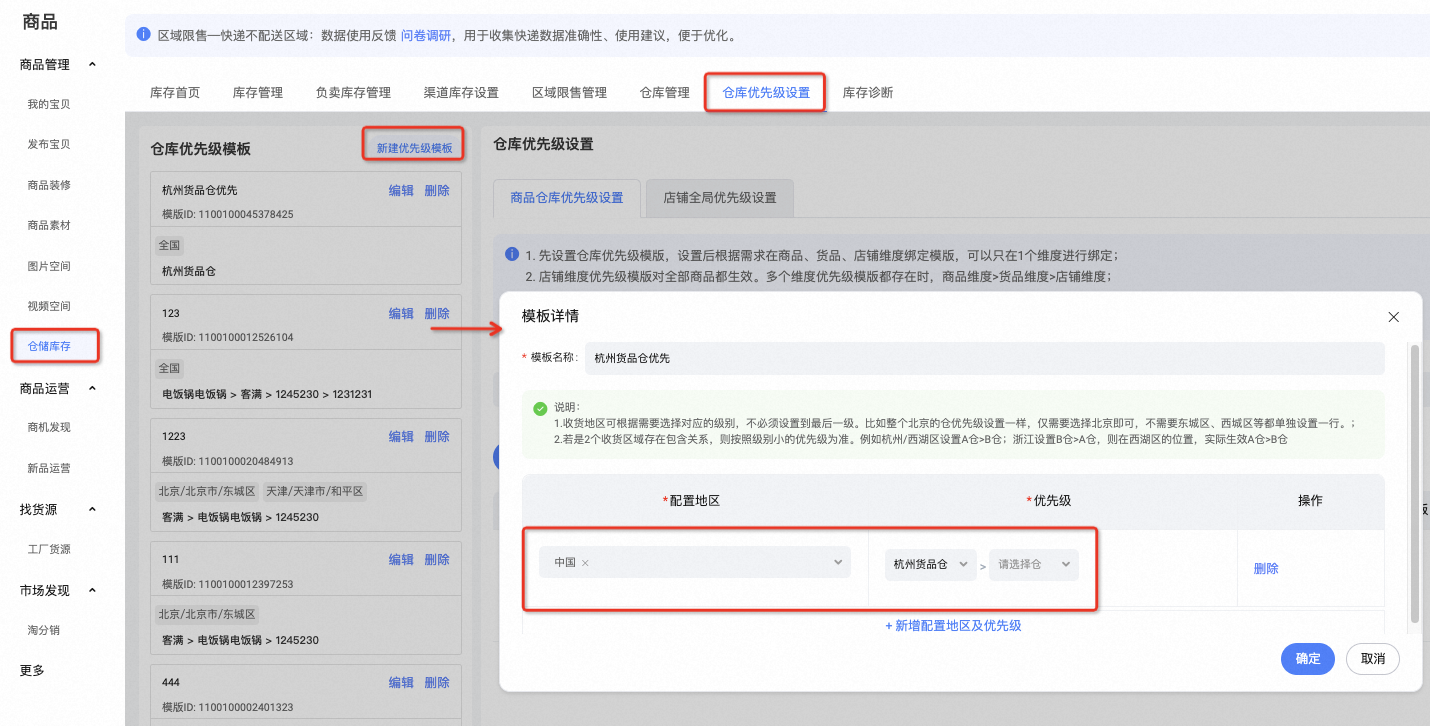This screenshot has width=1430, height=726.
Task: Click the 北京/北京市/东城区 tag in template 1223
Action: 207,491
